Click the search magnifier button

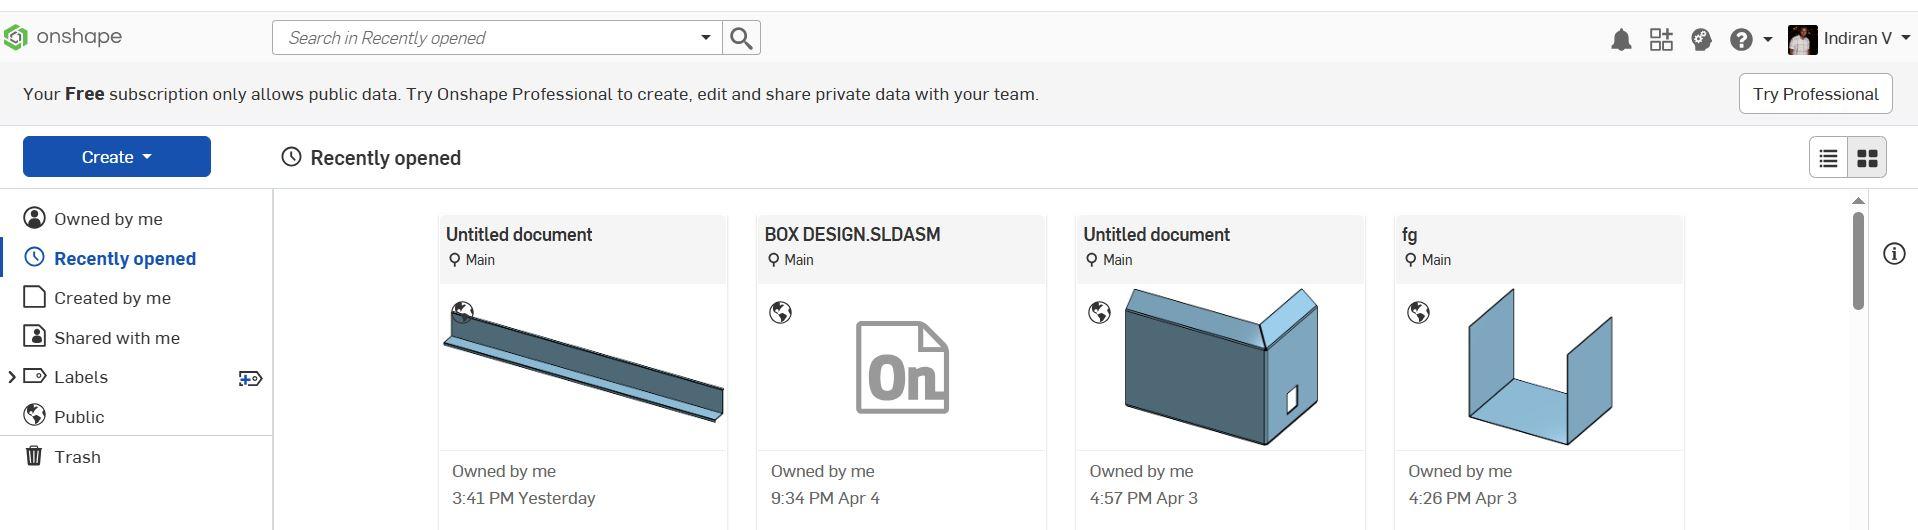[x=741, y=38]
